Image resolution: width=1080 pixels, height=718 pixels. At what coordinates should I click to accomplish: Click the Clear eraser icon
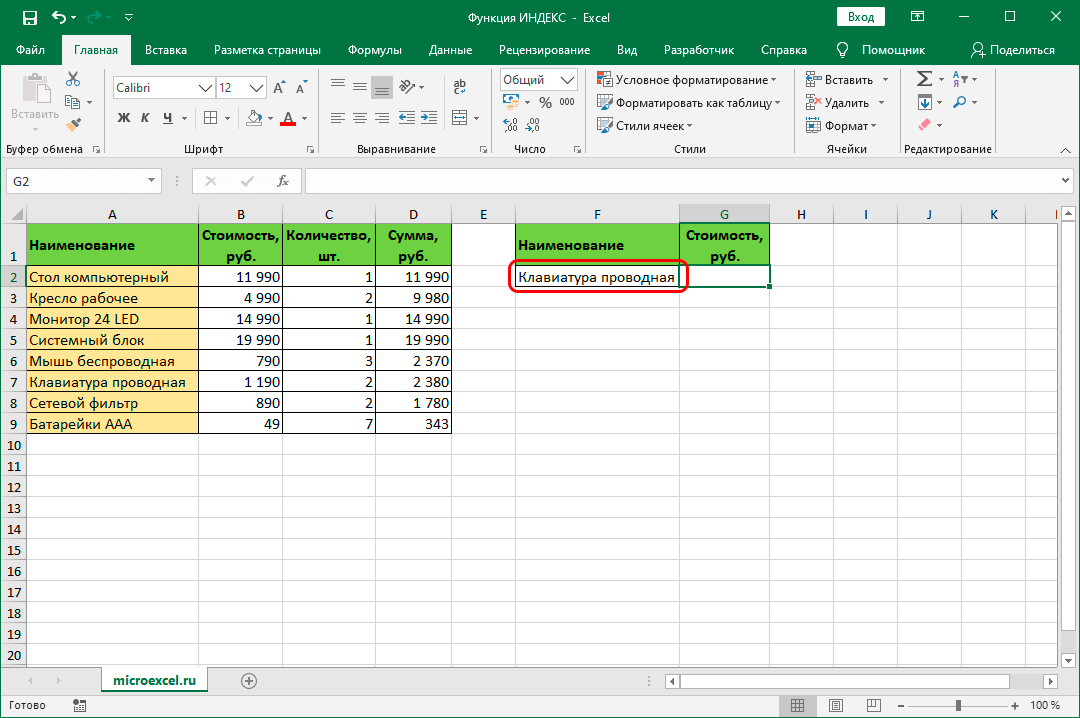(x=924, y=125)
